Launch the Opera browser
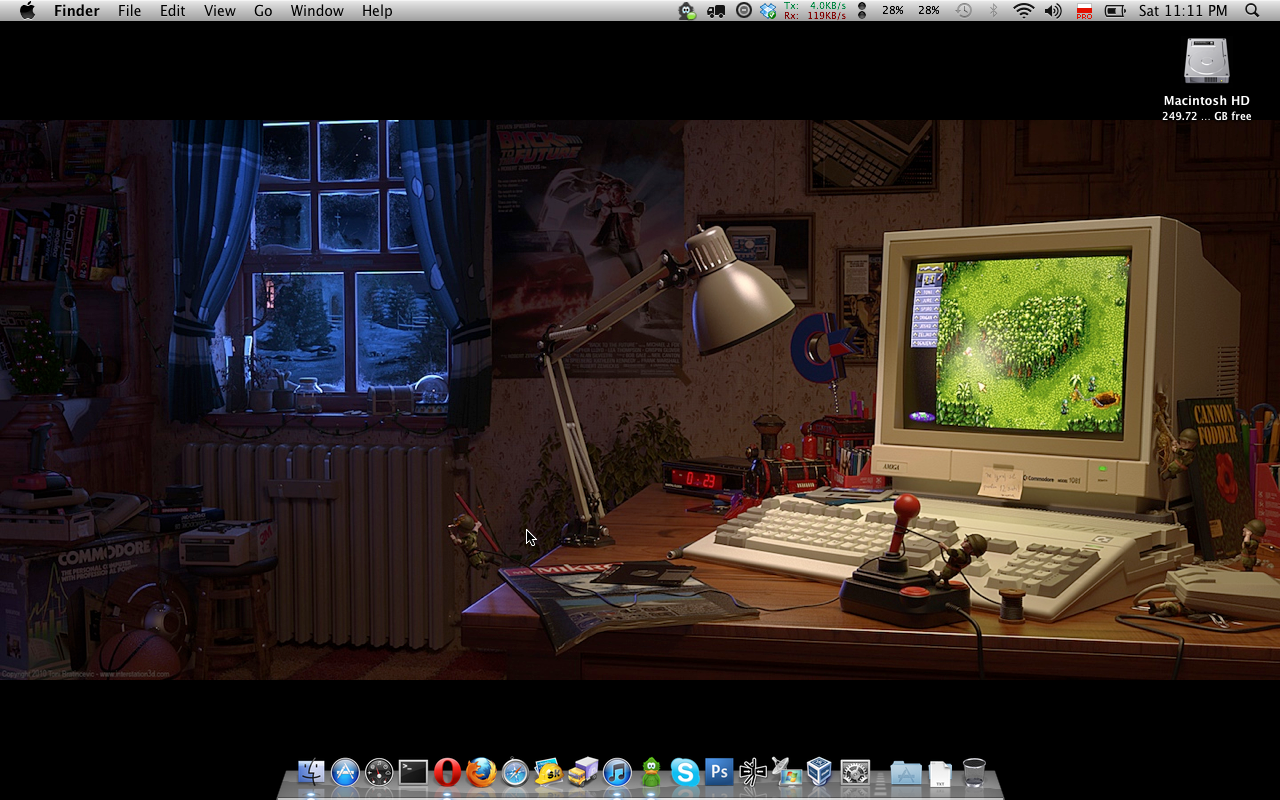Screen dimensions: 1280x800 coord(447,772)
